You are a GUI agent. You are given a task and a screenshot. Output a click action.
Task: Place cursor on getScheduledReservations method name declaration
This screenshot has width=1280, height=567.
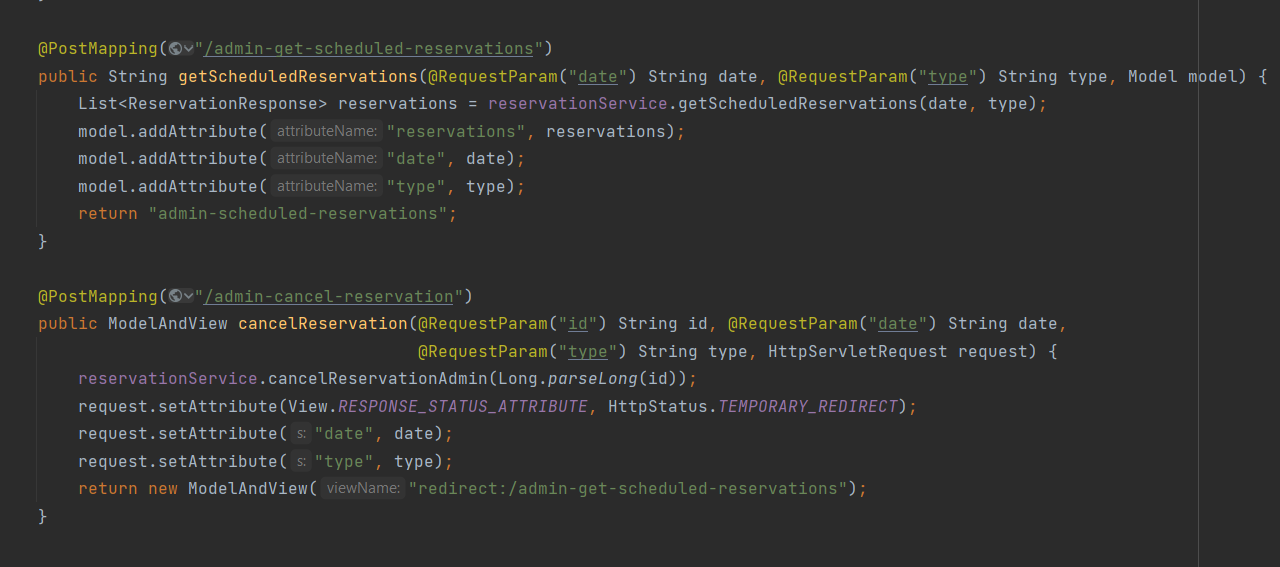point(297,76)
